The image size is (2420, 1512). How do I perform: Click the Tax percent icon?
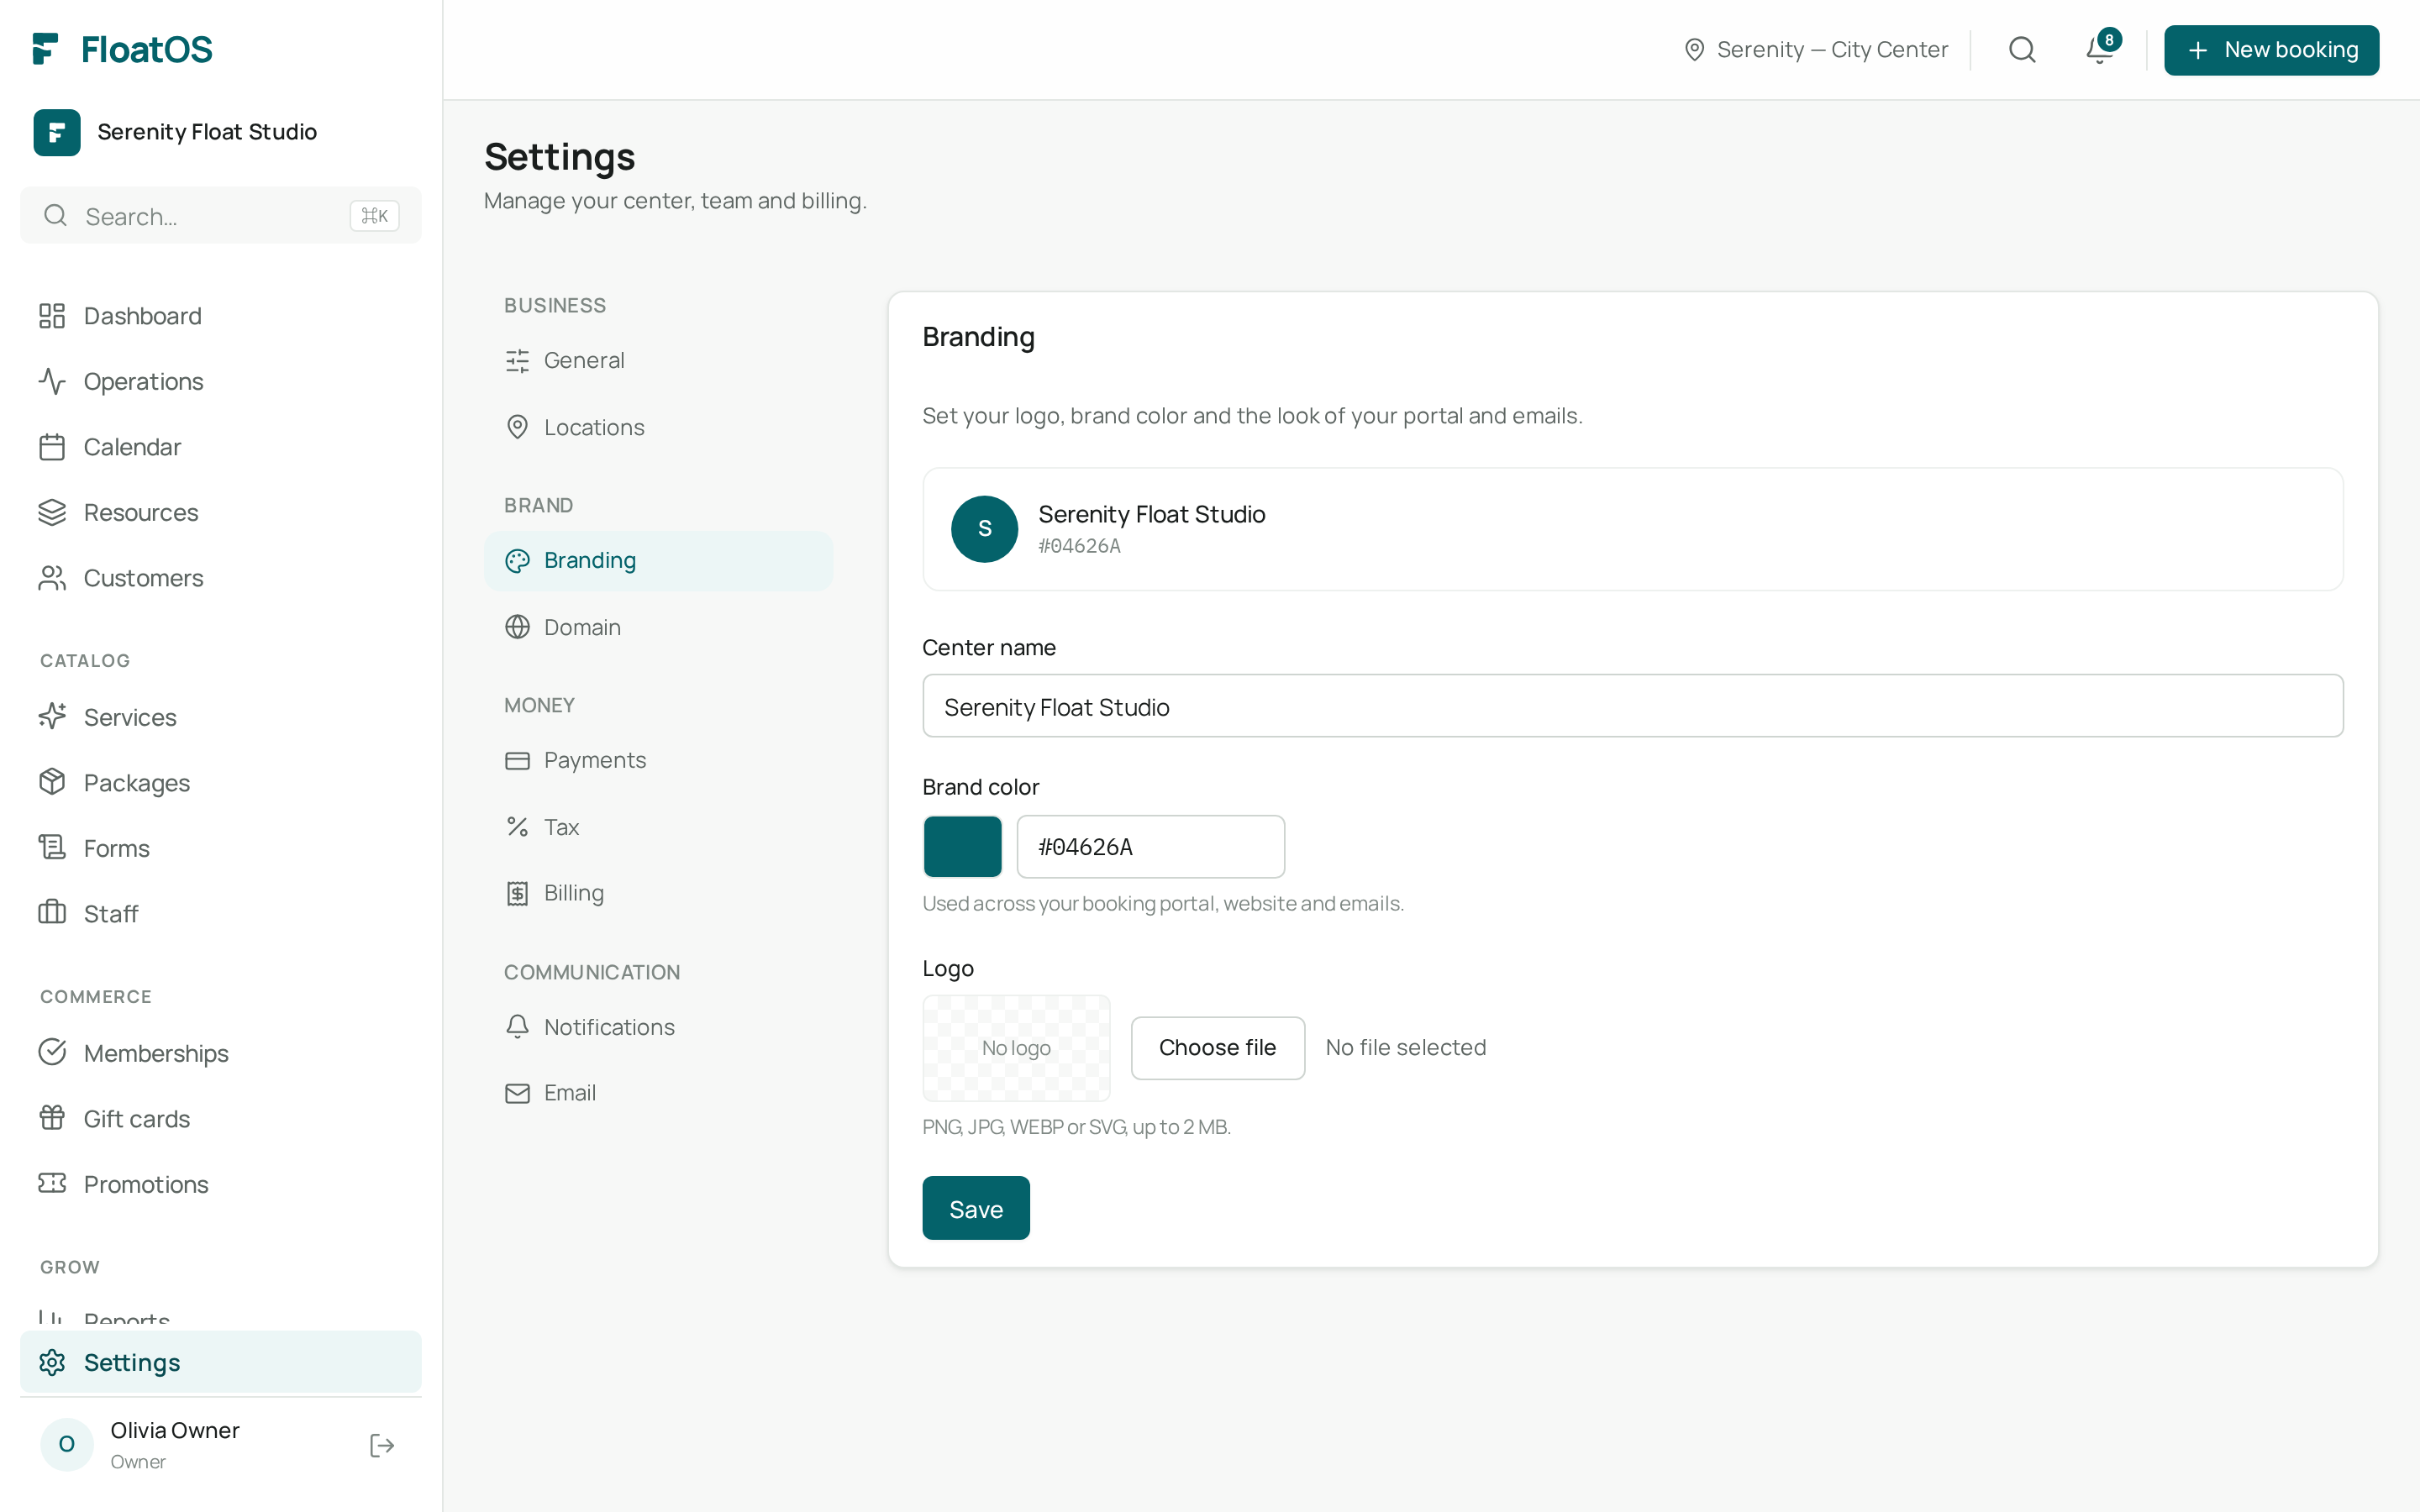tap(517, 827)
